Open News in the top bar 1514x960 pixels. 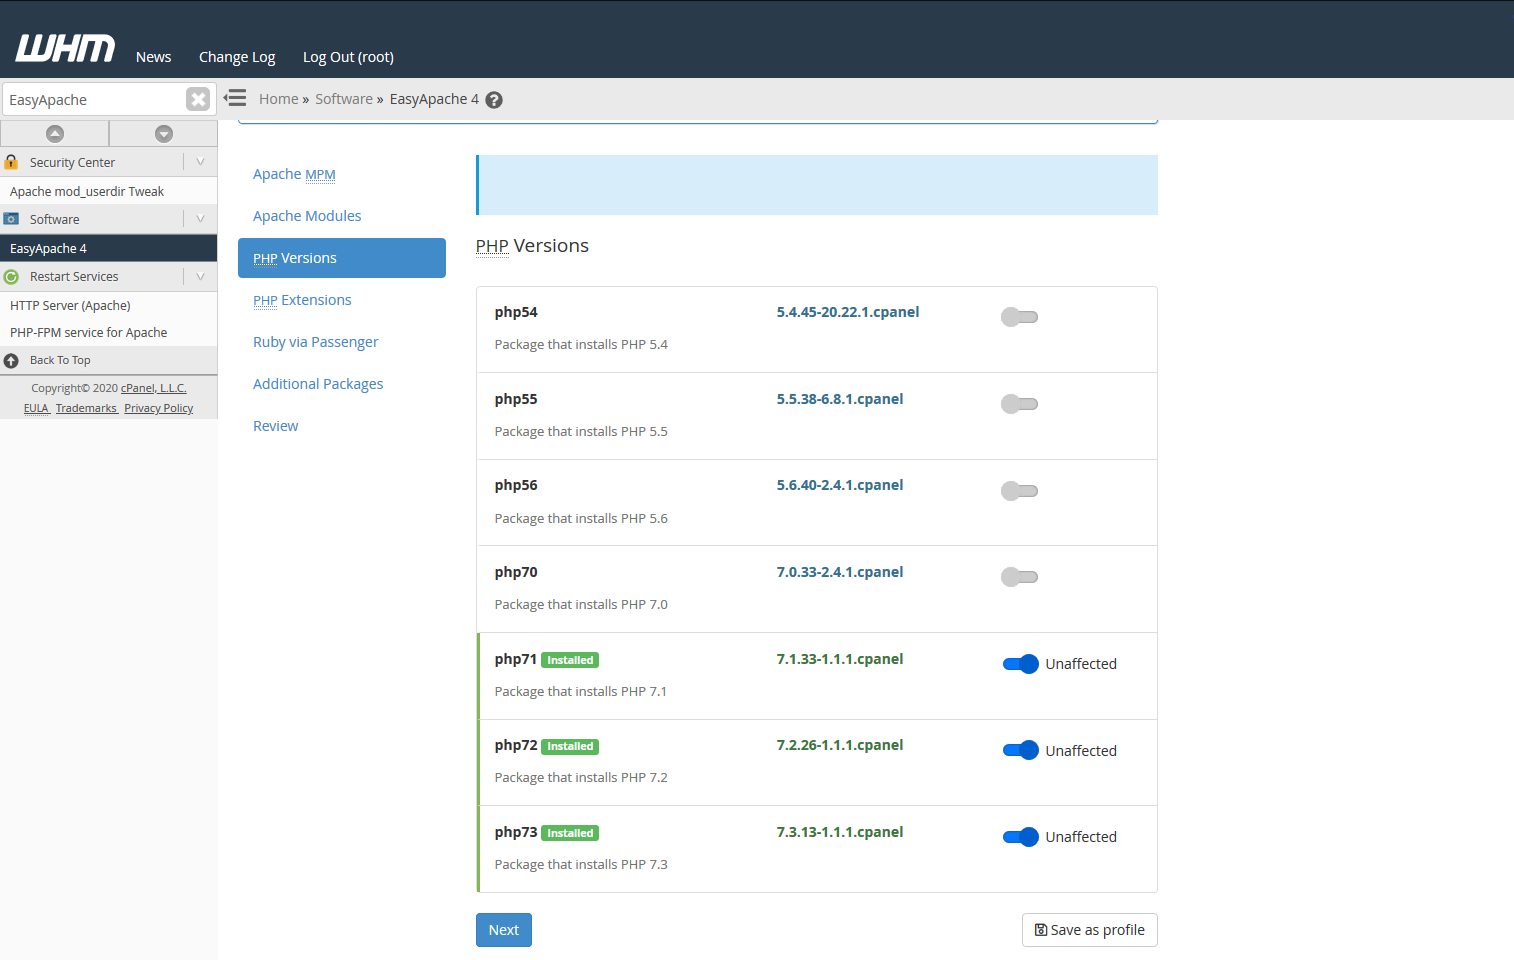153,57
